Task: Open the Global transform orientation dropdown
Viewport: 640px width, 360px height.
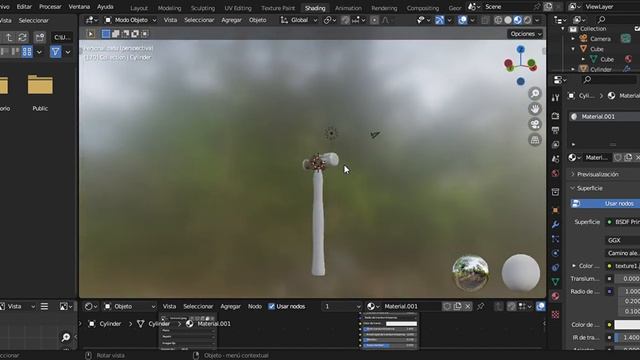Action: (x=299, y=20)
